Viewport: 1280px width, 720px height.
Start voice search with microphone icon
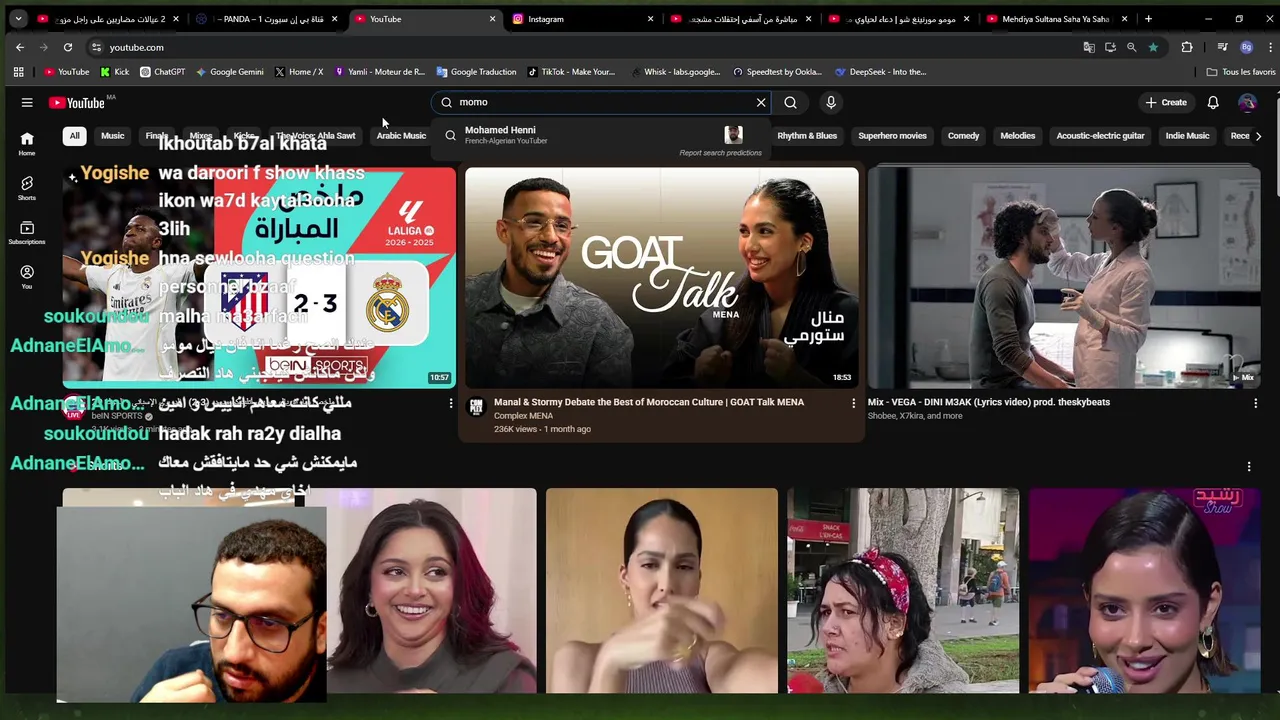point(830,102)
